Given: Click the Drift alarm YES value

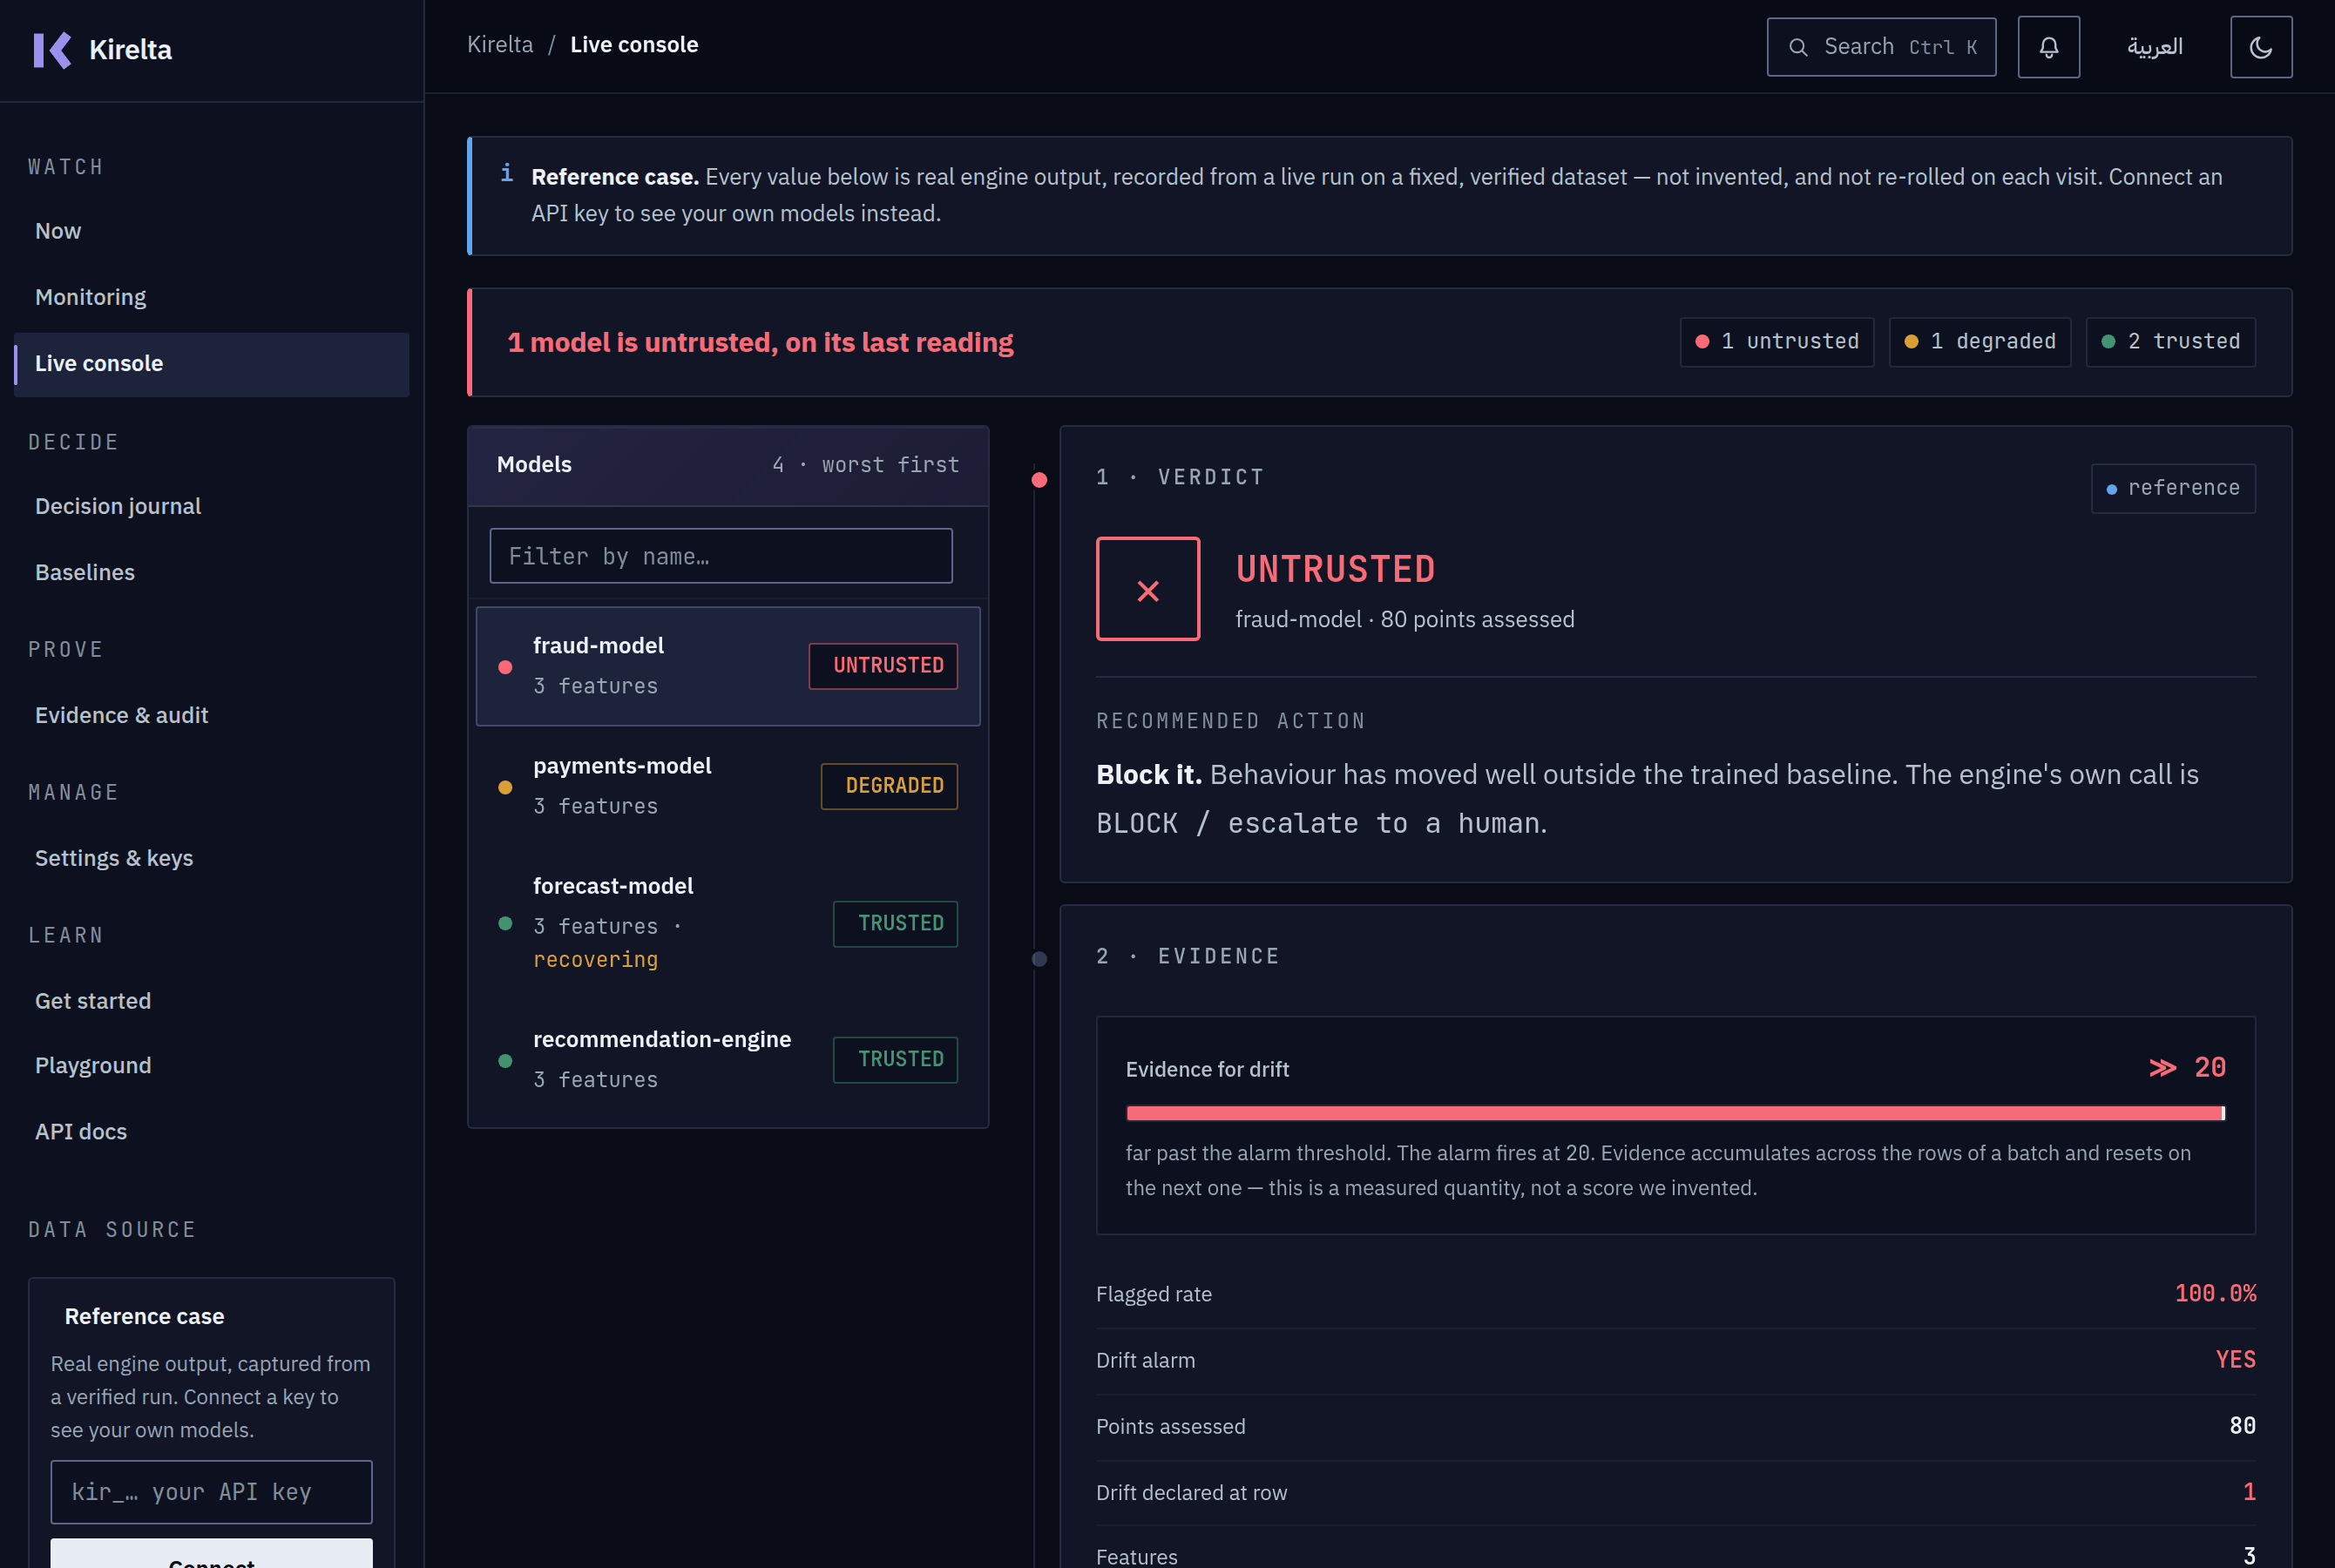Looking at the screenshot, I should (2235, 1359).
